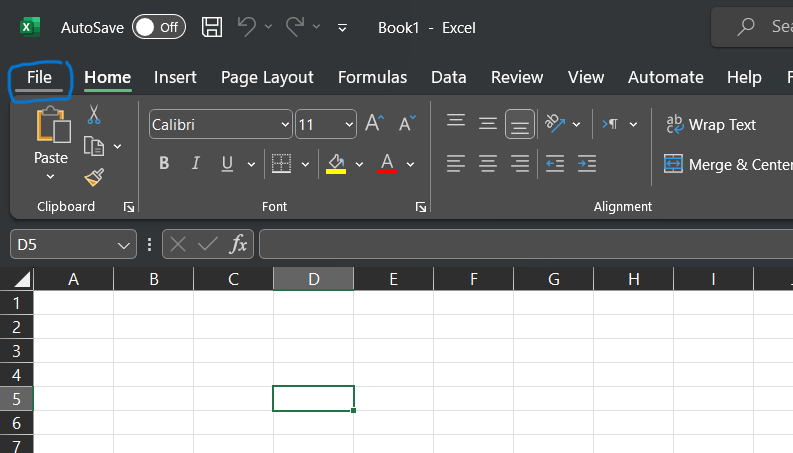Click the Cut scissors icon

tap(94, 114)
